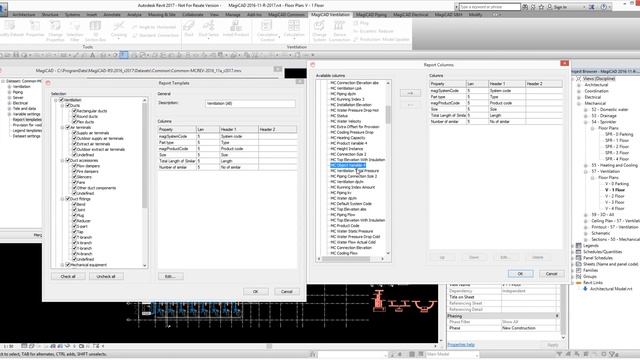Open the Architecture ribbon tab
640x360 pixels.
tap(24, 15)
